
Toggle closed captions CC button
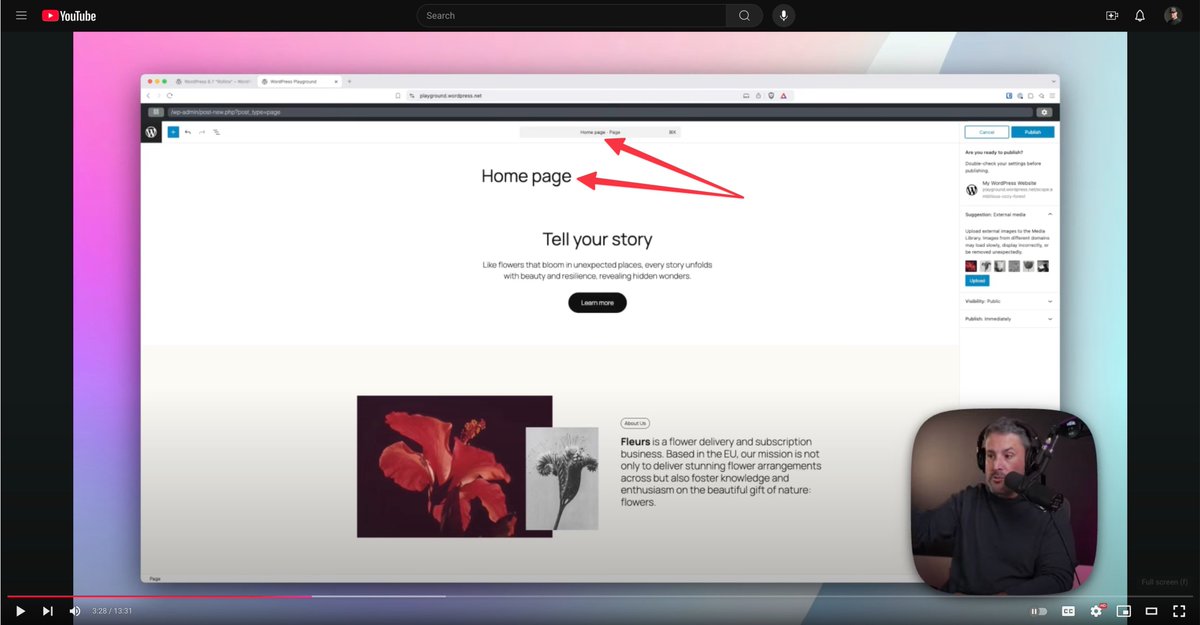[x=1068, y=611]
